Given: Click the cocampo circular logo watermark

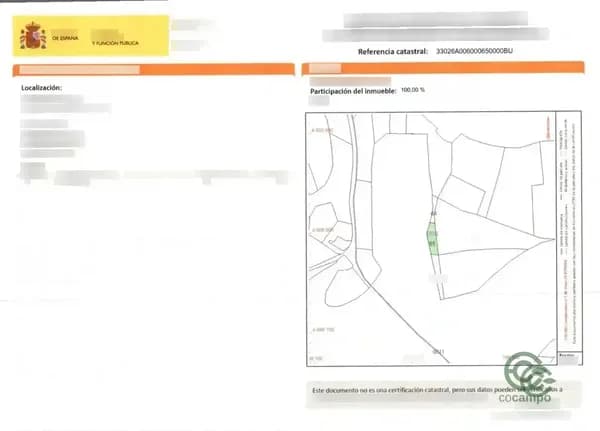Looking at the screenshot, I should click(x=528, y=374).
